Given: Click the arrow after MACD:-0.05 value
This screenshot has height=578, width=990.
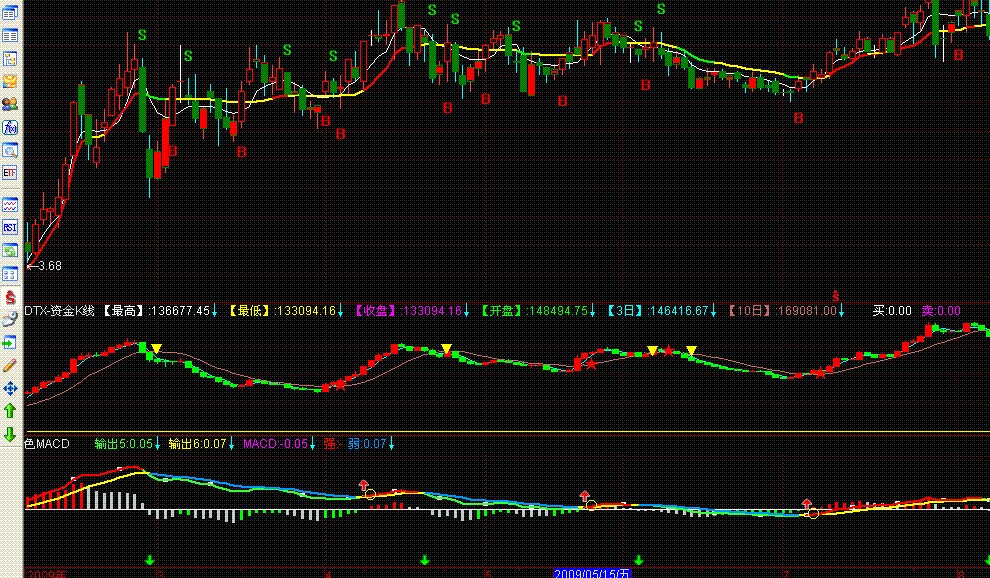Looking at the screenshot, I should coord(313,444).
